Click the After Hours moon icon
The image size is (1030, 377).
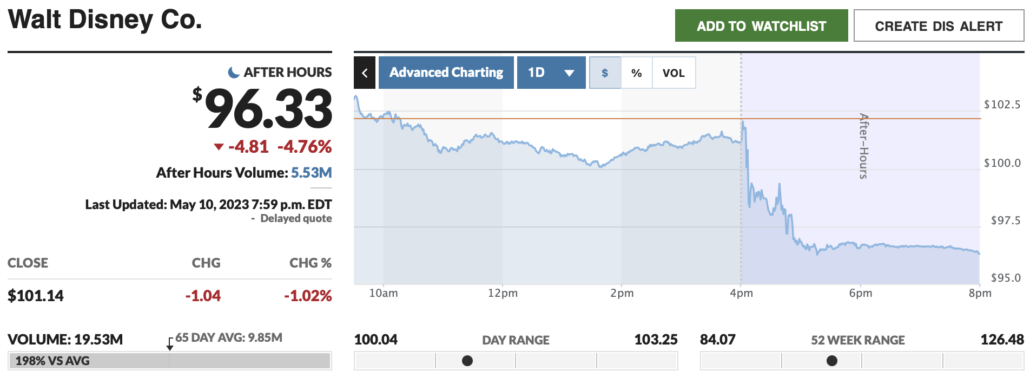pos(233,72)
